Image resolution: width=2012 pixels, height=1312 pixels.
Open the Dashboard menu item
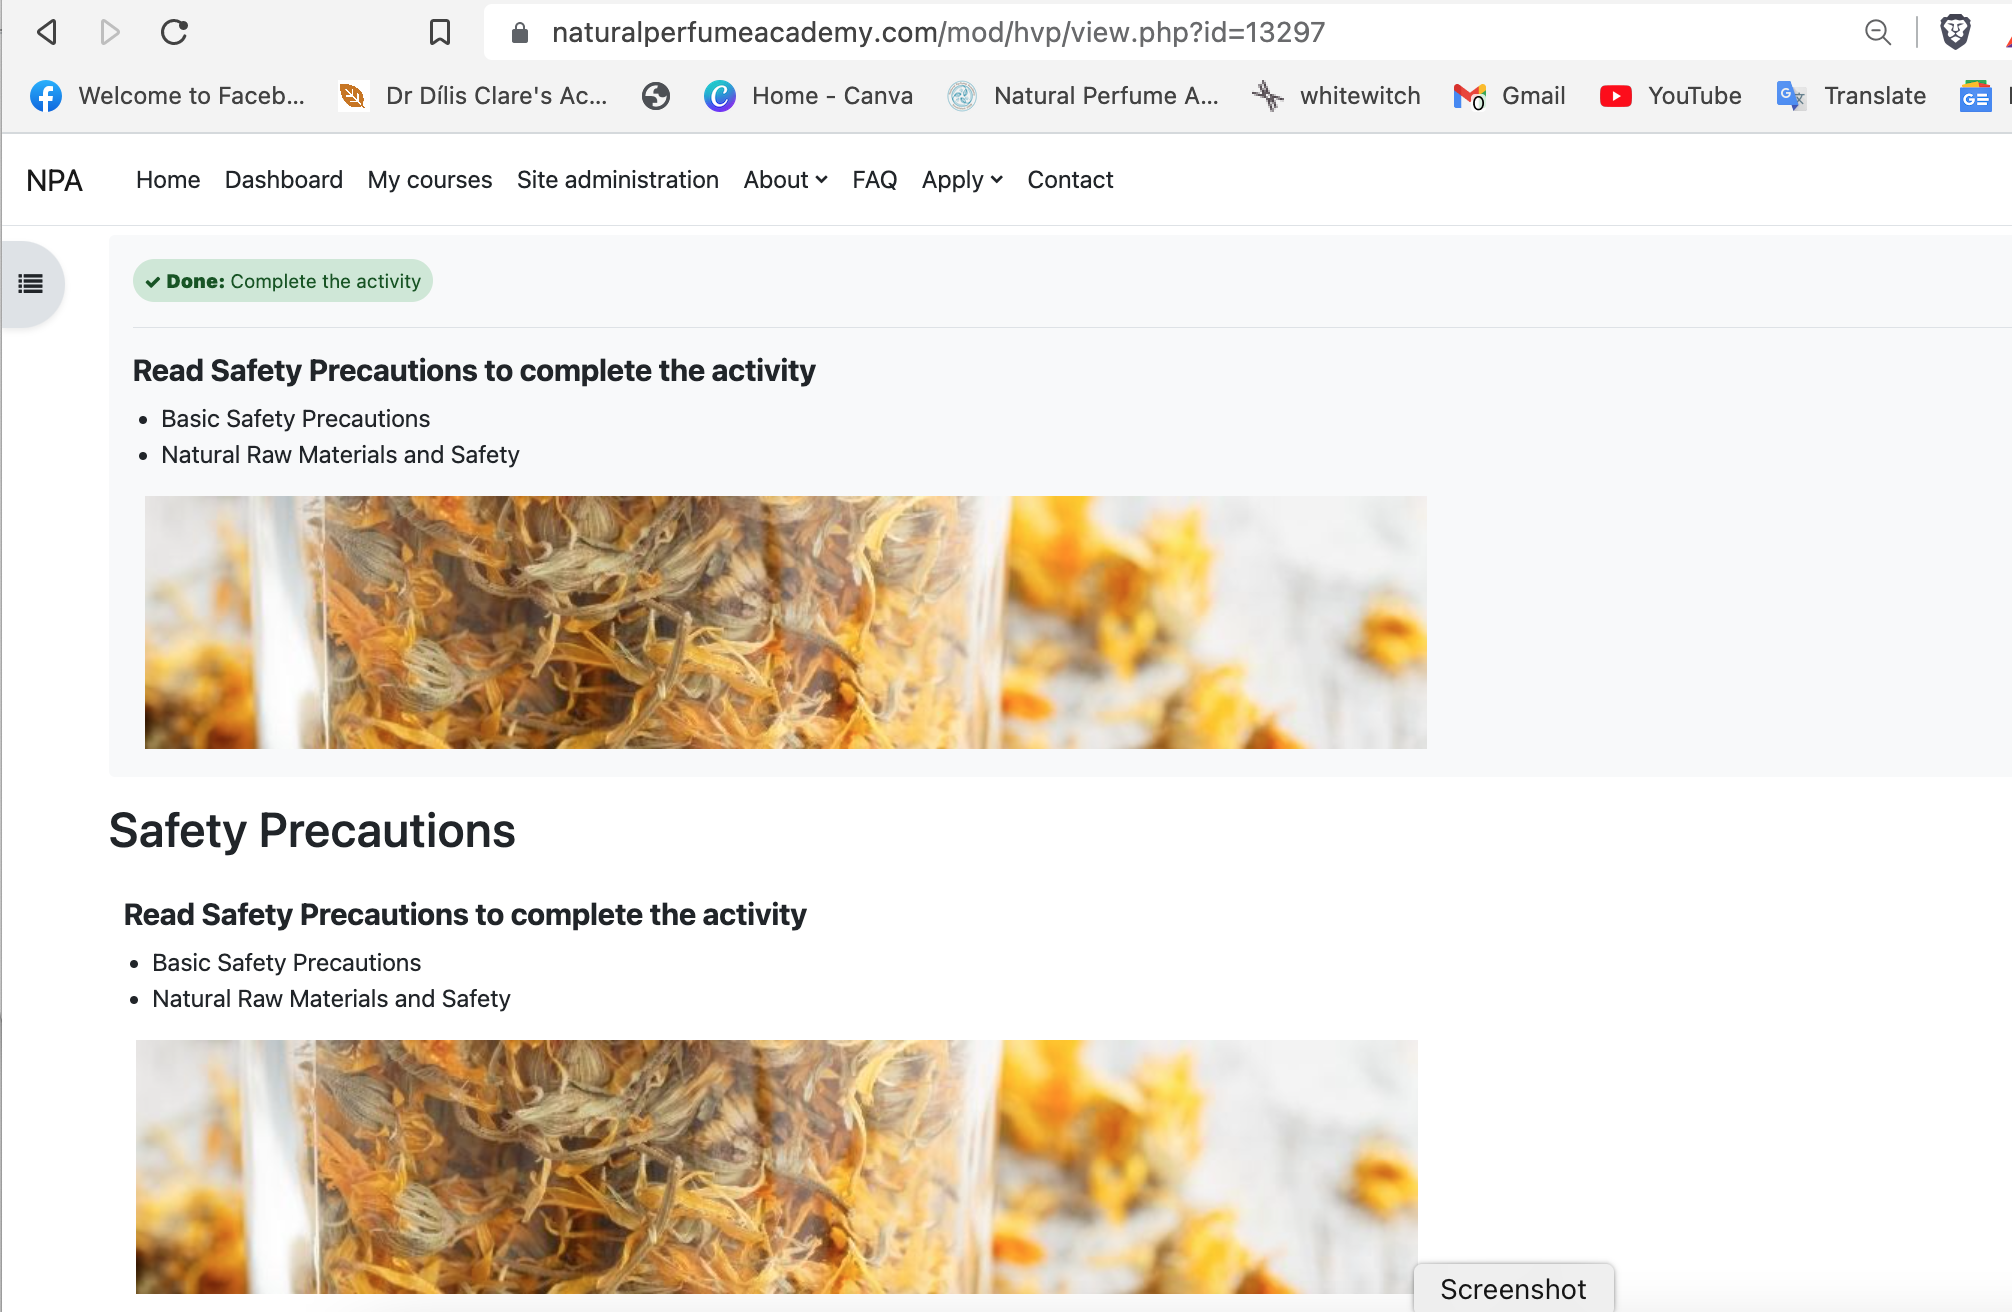pos(284,180)
